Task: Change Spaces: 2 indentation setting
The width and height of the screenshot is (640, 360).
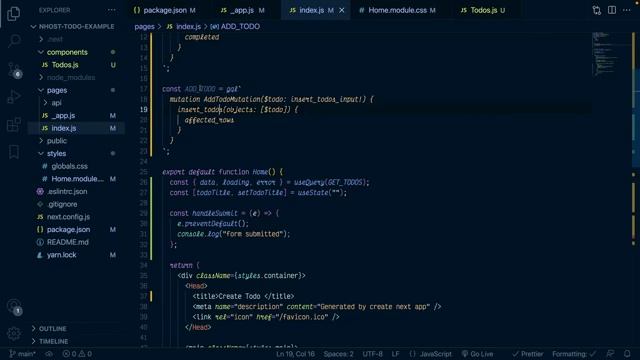Action: pyautogui.click(x=338, y=354)
